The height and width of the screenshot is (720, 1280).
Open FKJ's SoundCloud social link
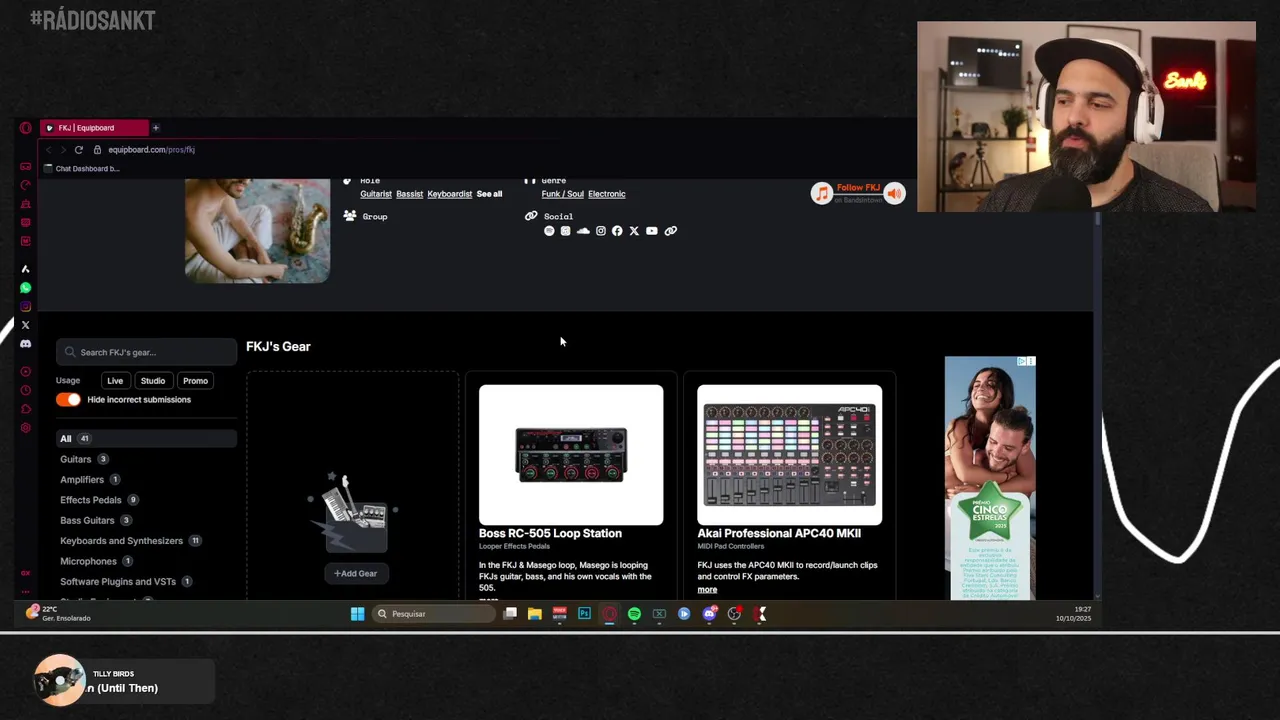(x=583, y=231)
